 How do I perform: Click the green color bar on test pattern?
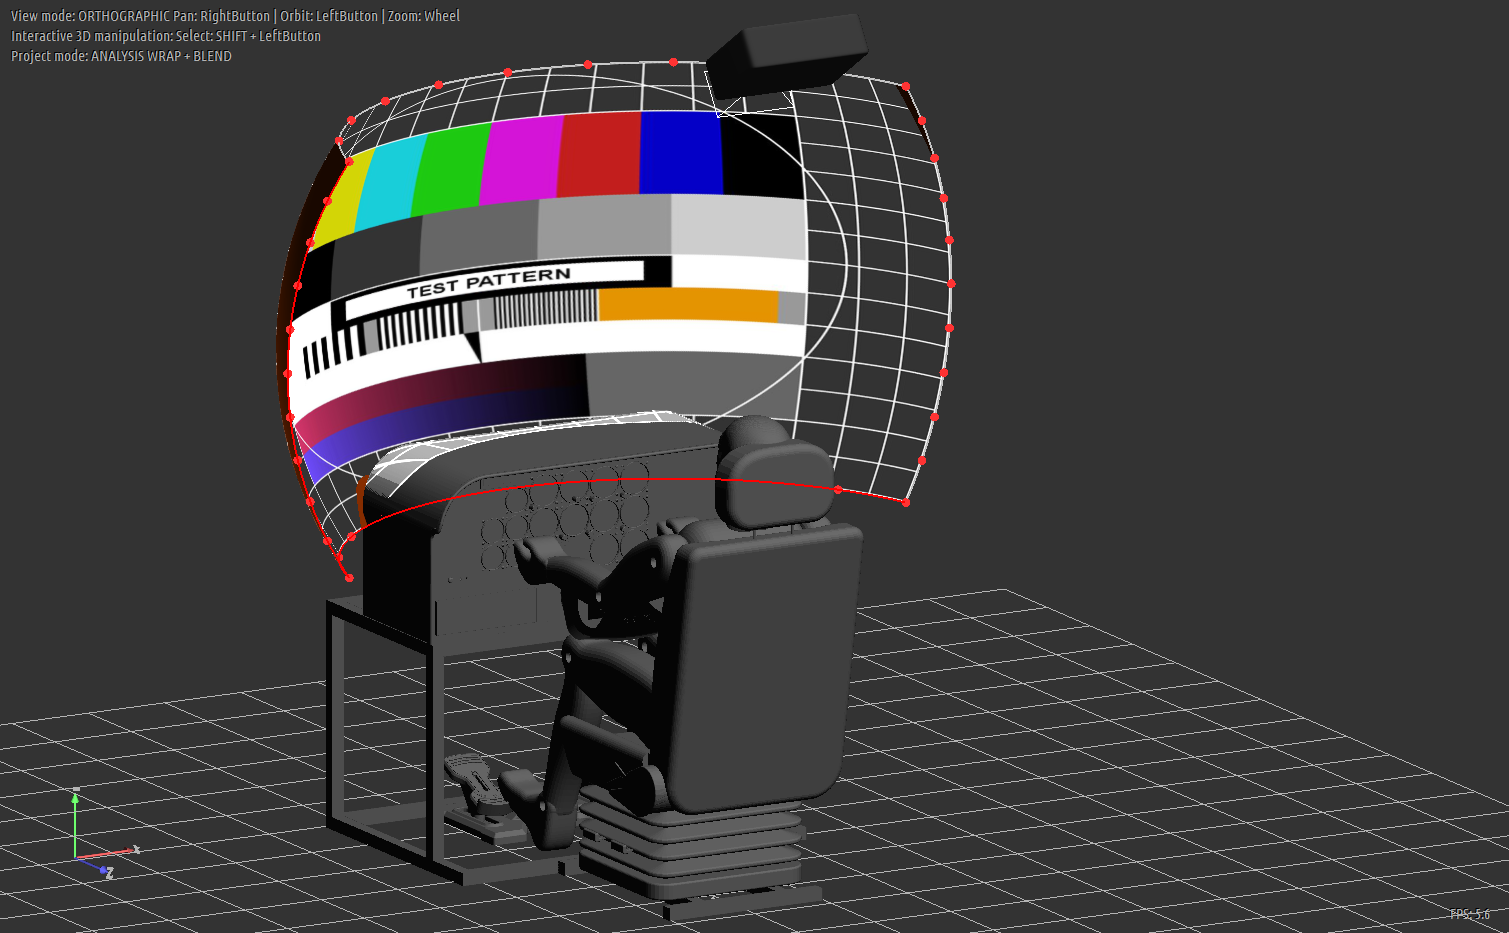(x=450, y=167)
